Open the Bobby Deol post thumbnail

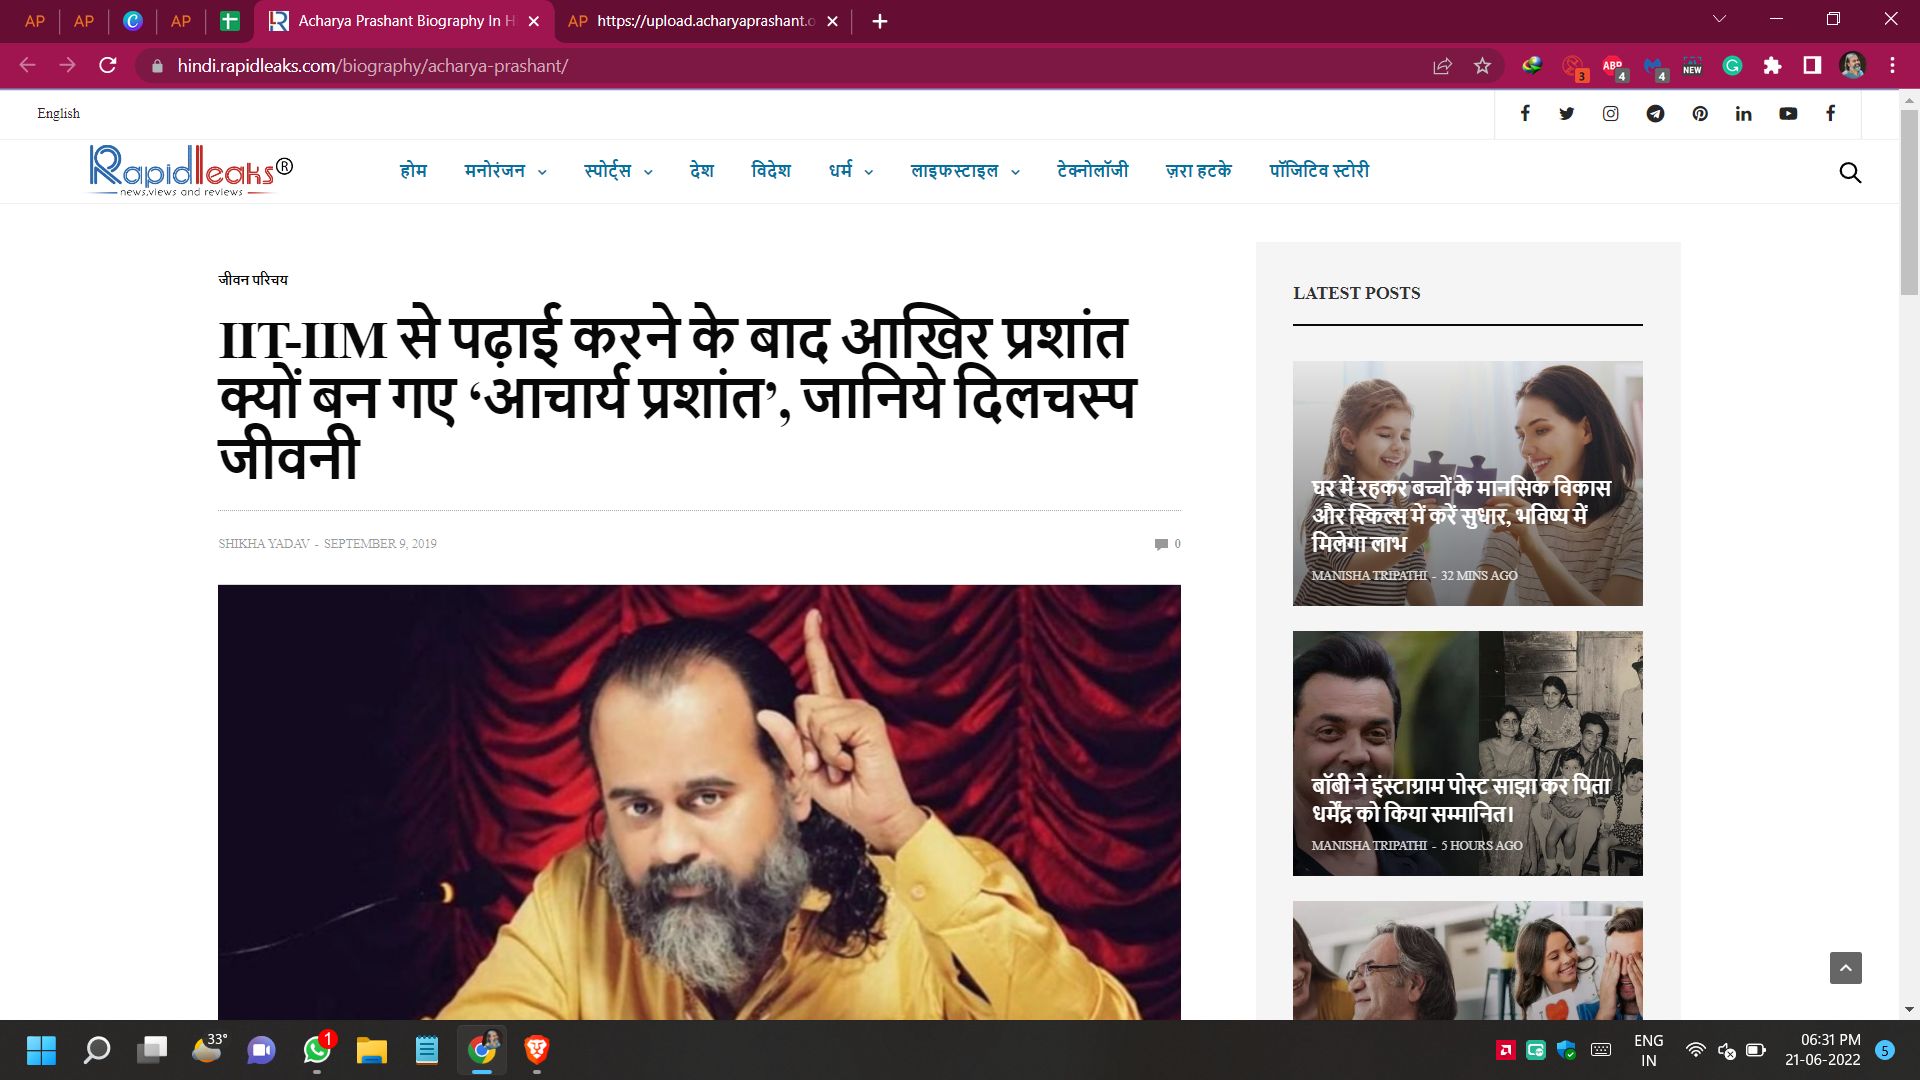pyautogui.click(x=1467, y=740)
